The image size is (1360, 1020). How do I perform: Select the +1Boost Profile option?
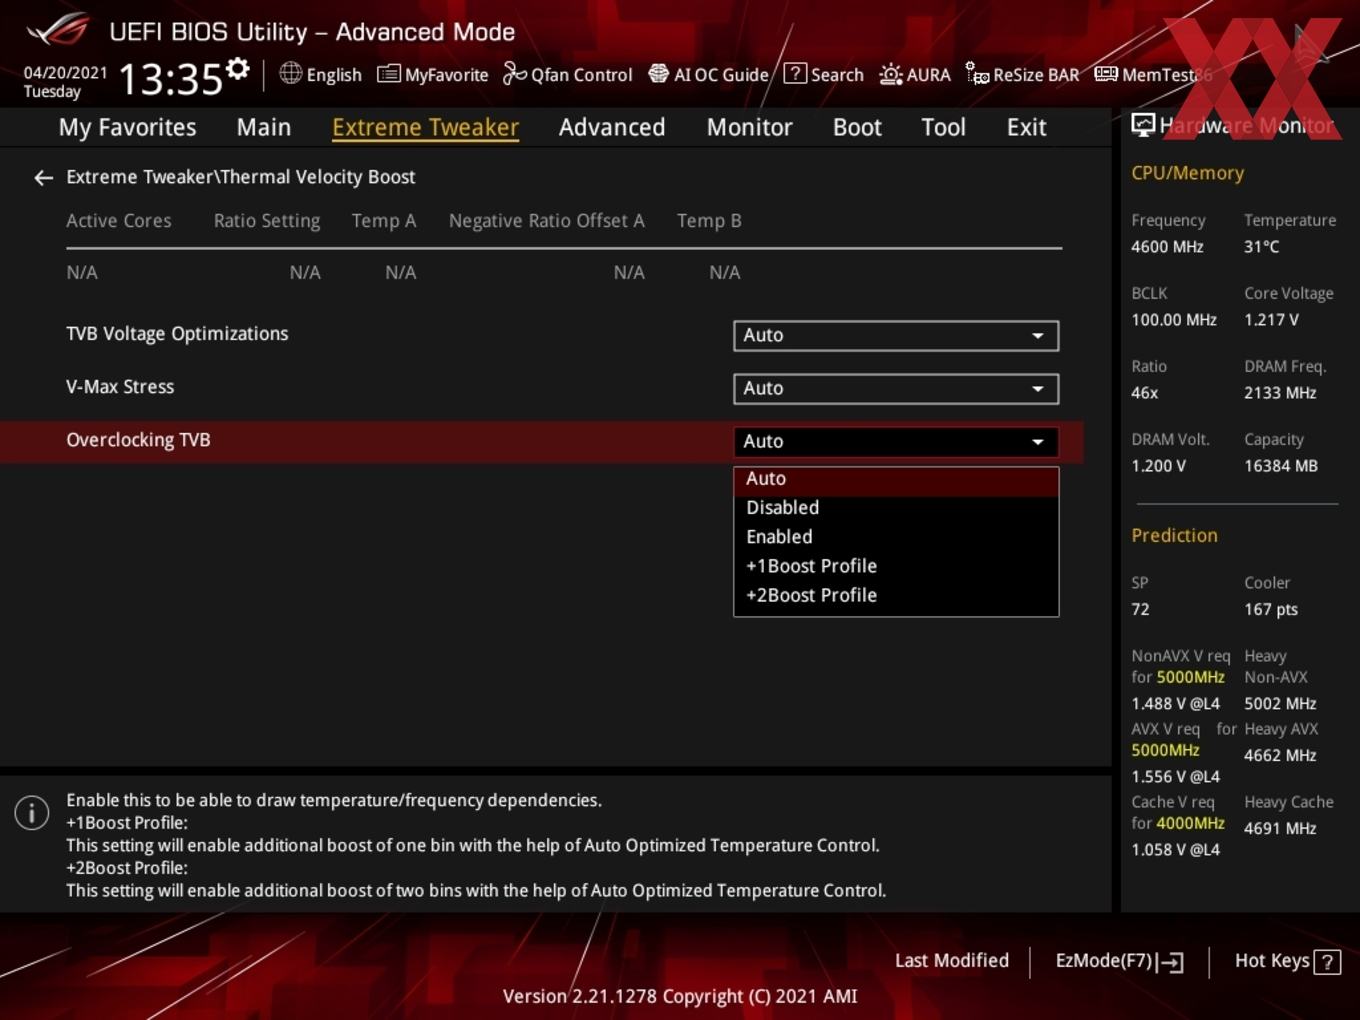[896, 566]
